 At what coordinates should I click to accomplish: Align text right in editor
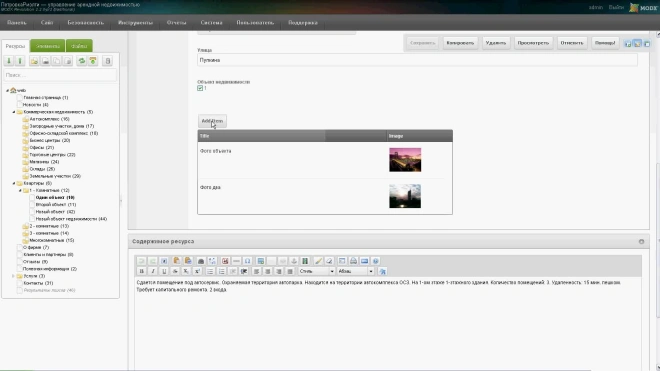(279, 271)
